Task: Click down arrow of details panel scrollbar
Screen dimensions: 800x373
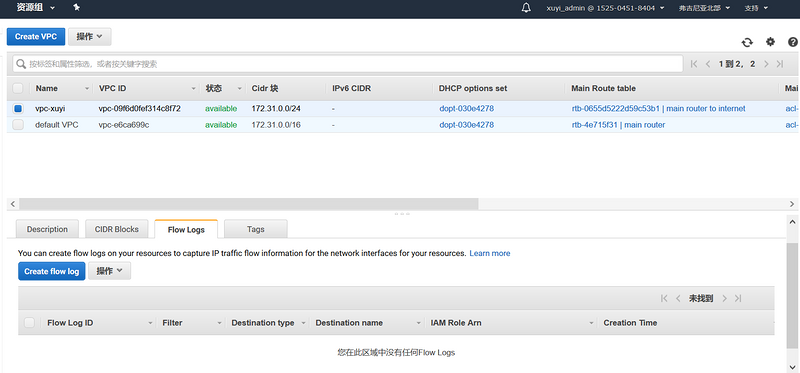Action: coord(792,367)
